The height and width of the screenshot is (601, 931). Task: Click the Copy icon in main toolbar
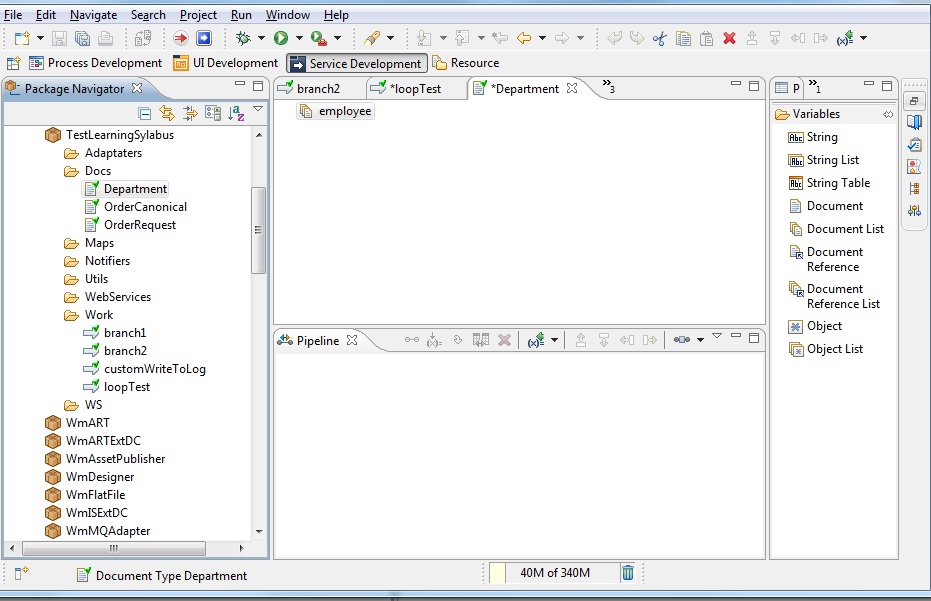click(683, 39)
